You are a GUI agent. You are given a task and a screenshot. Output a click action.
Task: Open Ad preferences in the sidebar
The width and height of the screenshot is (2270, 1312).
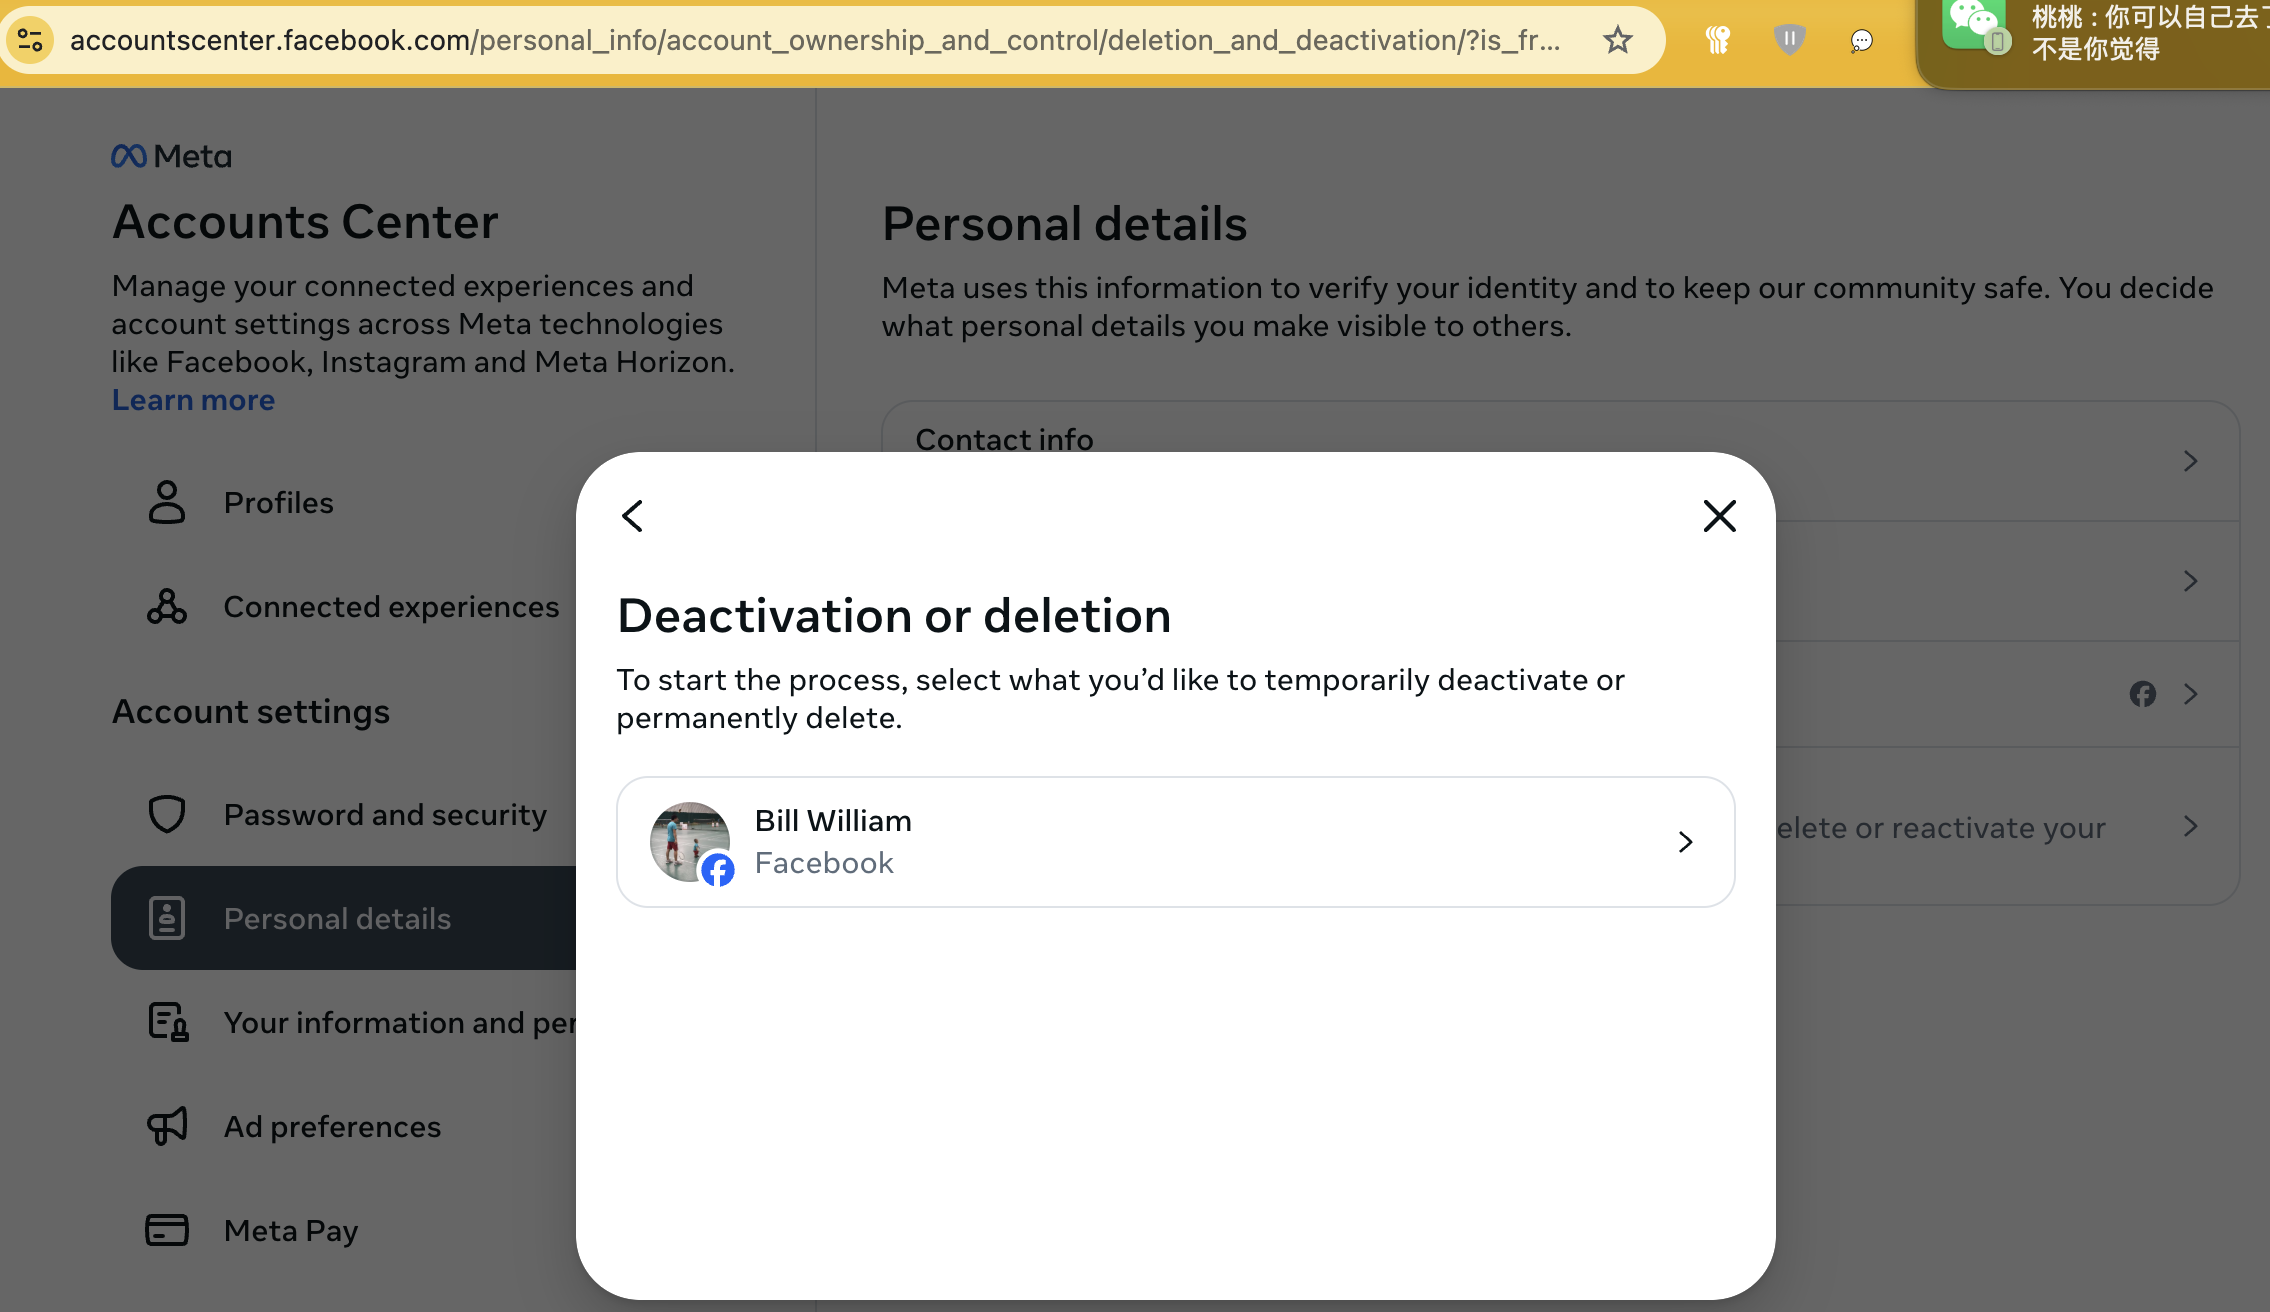click(344, 1127)
